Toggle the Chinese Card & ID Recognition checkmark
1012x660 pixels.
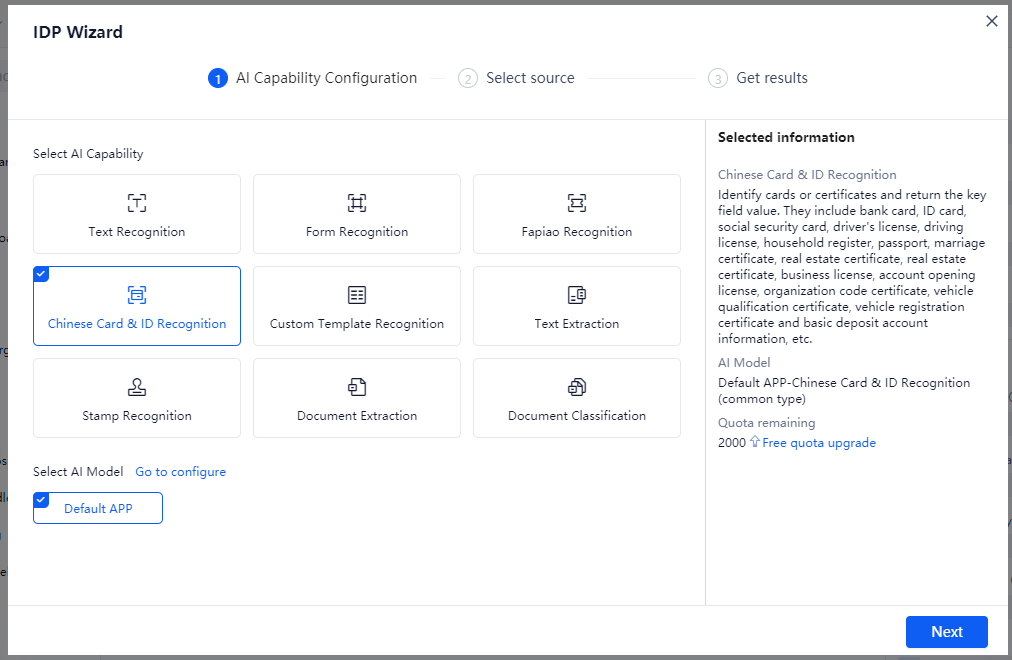tap(40, 273)
